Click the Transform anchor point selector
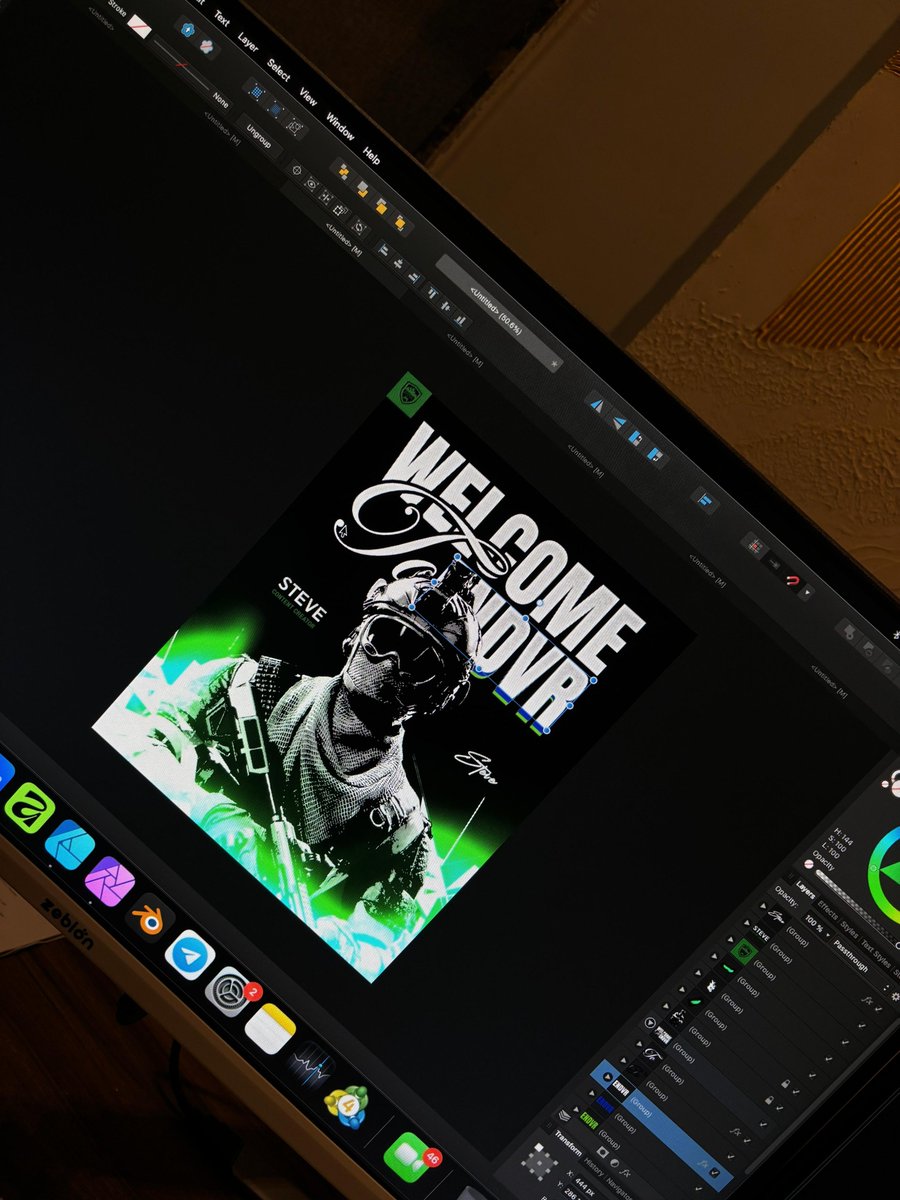This screenshot has height=1200, width=900. coord(539,1162)
